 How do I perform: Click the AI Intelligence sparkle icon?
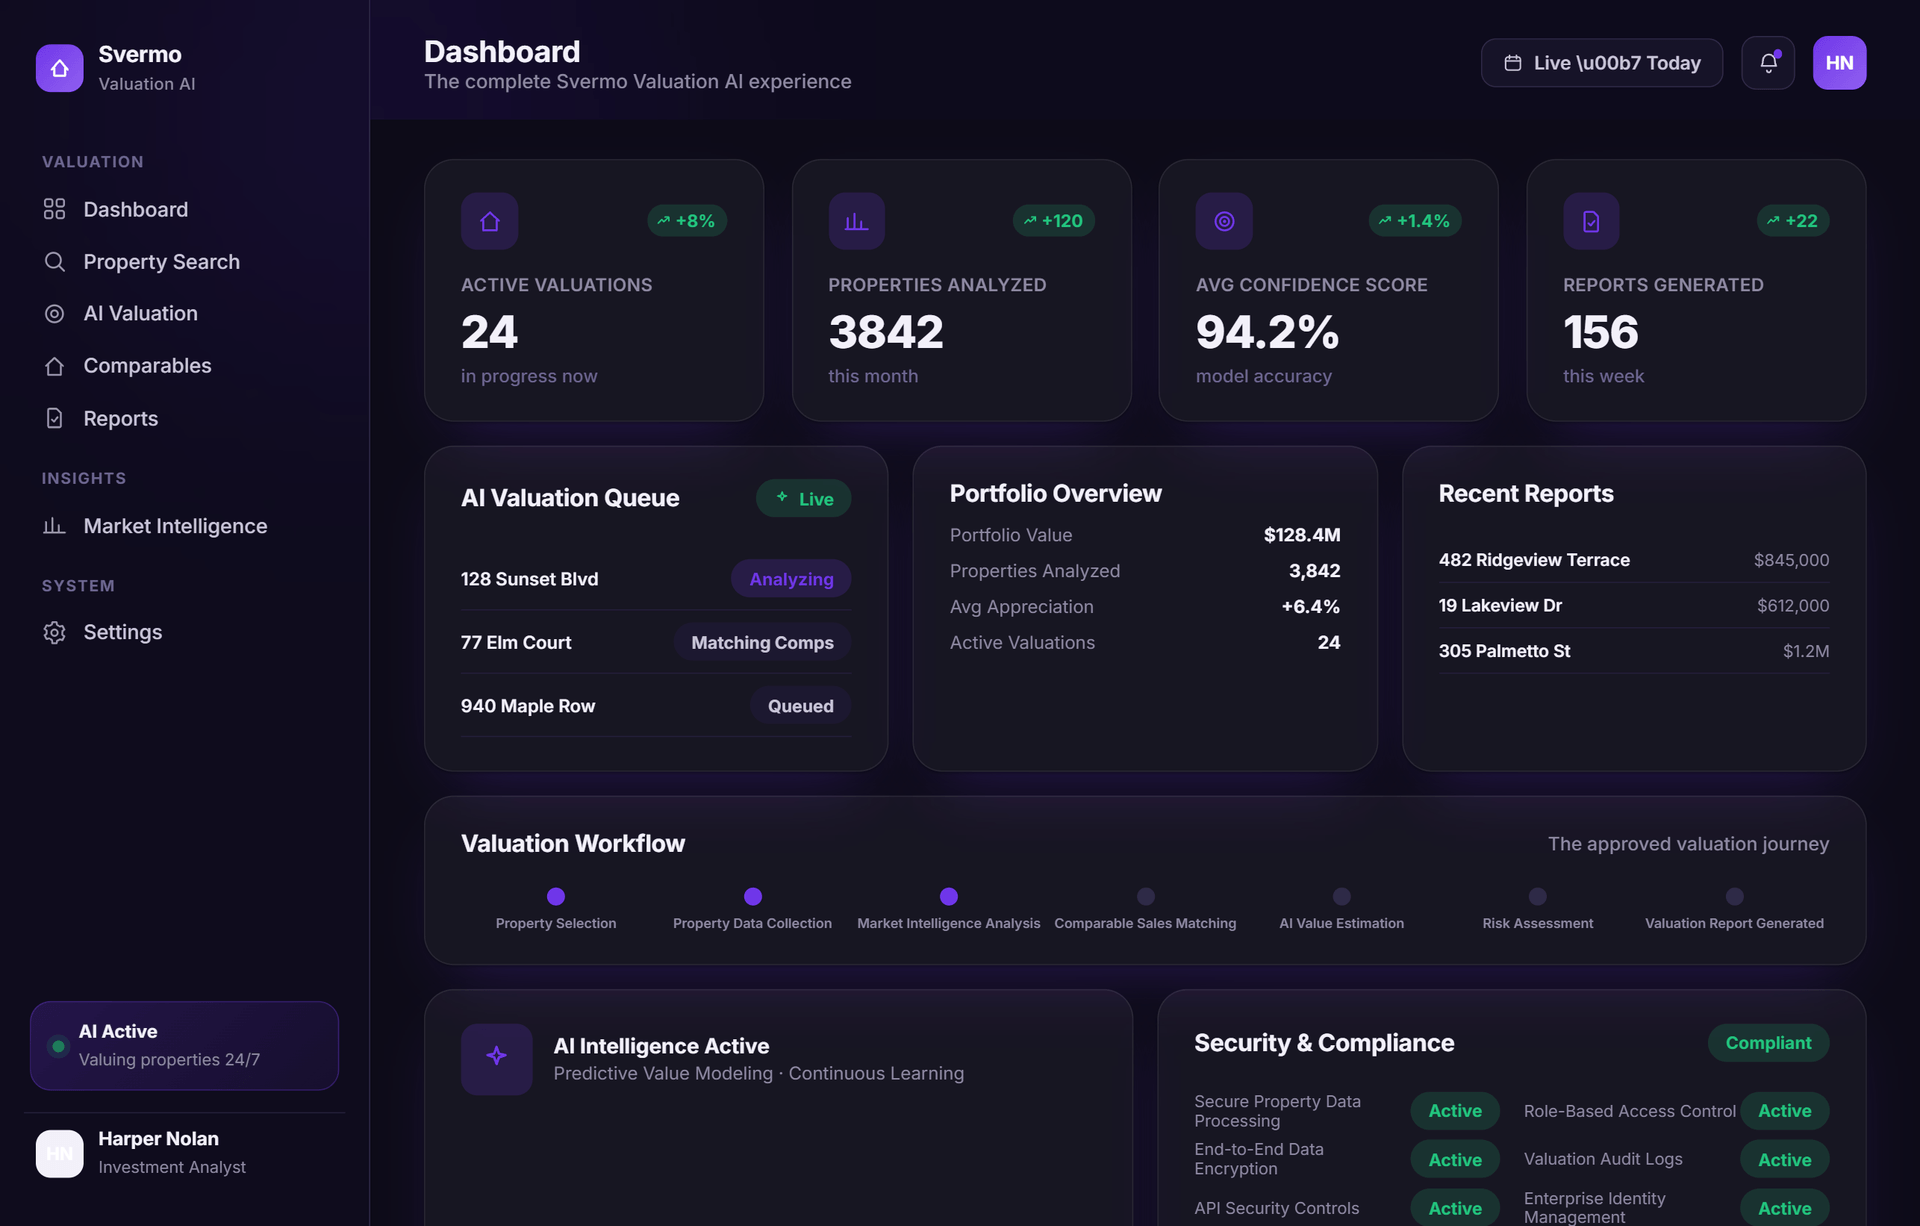[496, 1058]
